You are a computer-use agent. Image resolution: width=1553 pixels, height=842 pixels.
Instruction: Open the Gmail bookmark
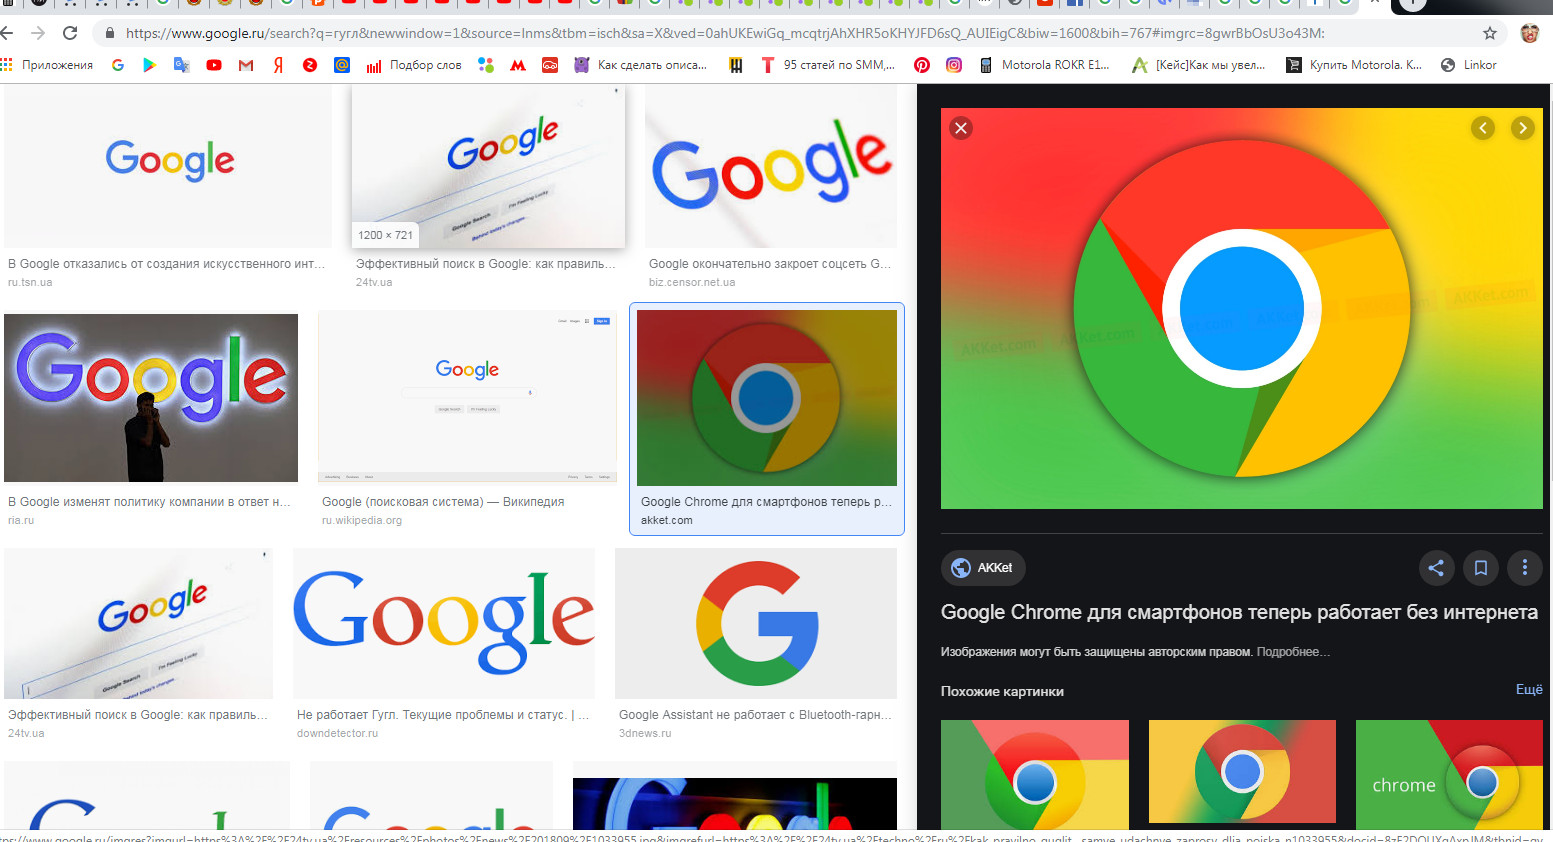(x=246, y=65)
